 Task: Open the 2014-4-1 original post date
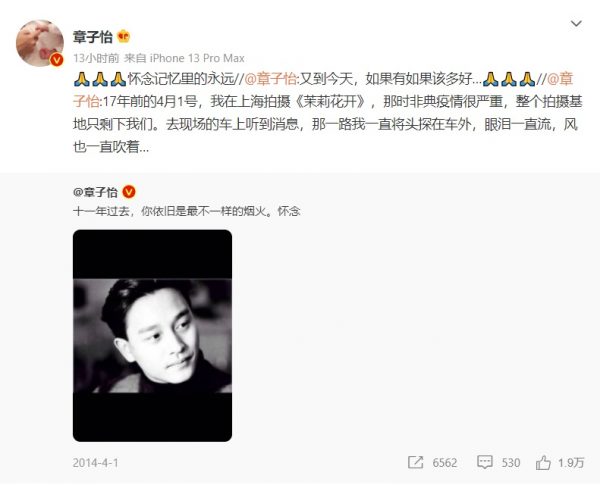pos(96,463)
